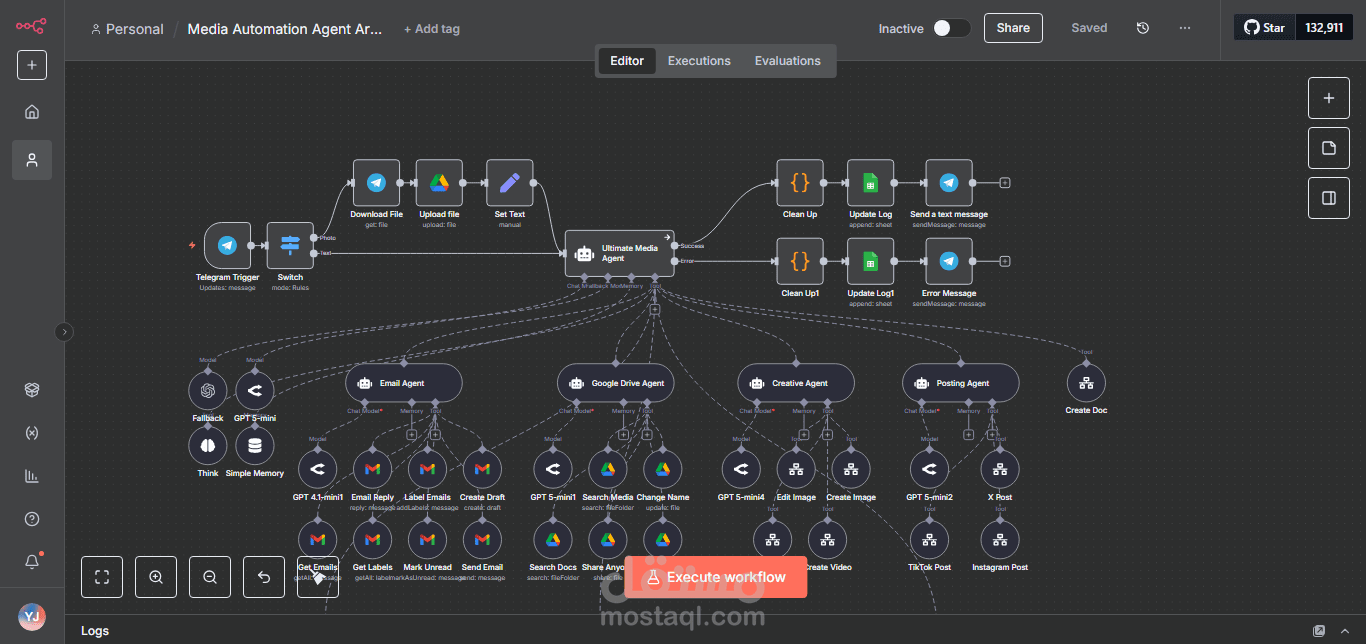Image resolution: width=1366 pixels, height=644 pixels.
Task: Expand the left sidebar with chevron
Action: pyautogui.click(x=64, y=332)
